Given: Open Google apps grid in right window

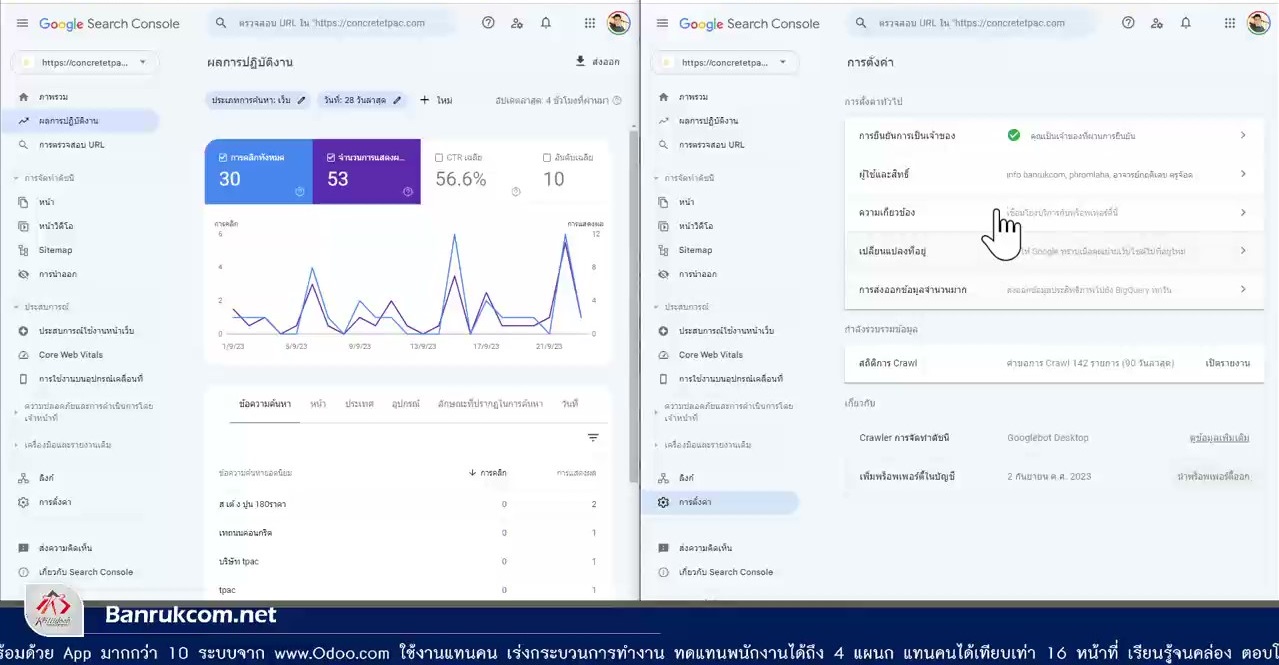Looking at the screenshot, I should pyautogui.click(x=1230, y=23).
